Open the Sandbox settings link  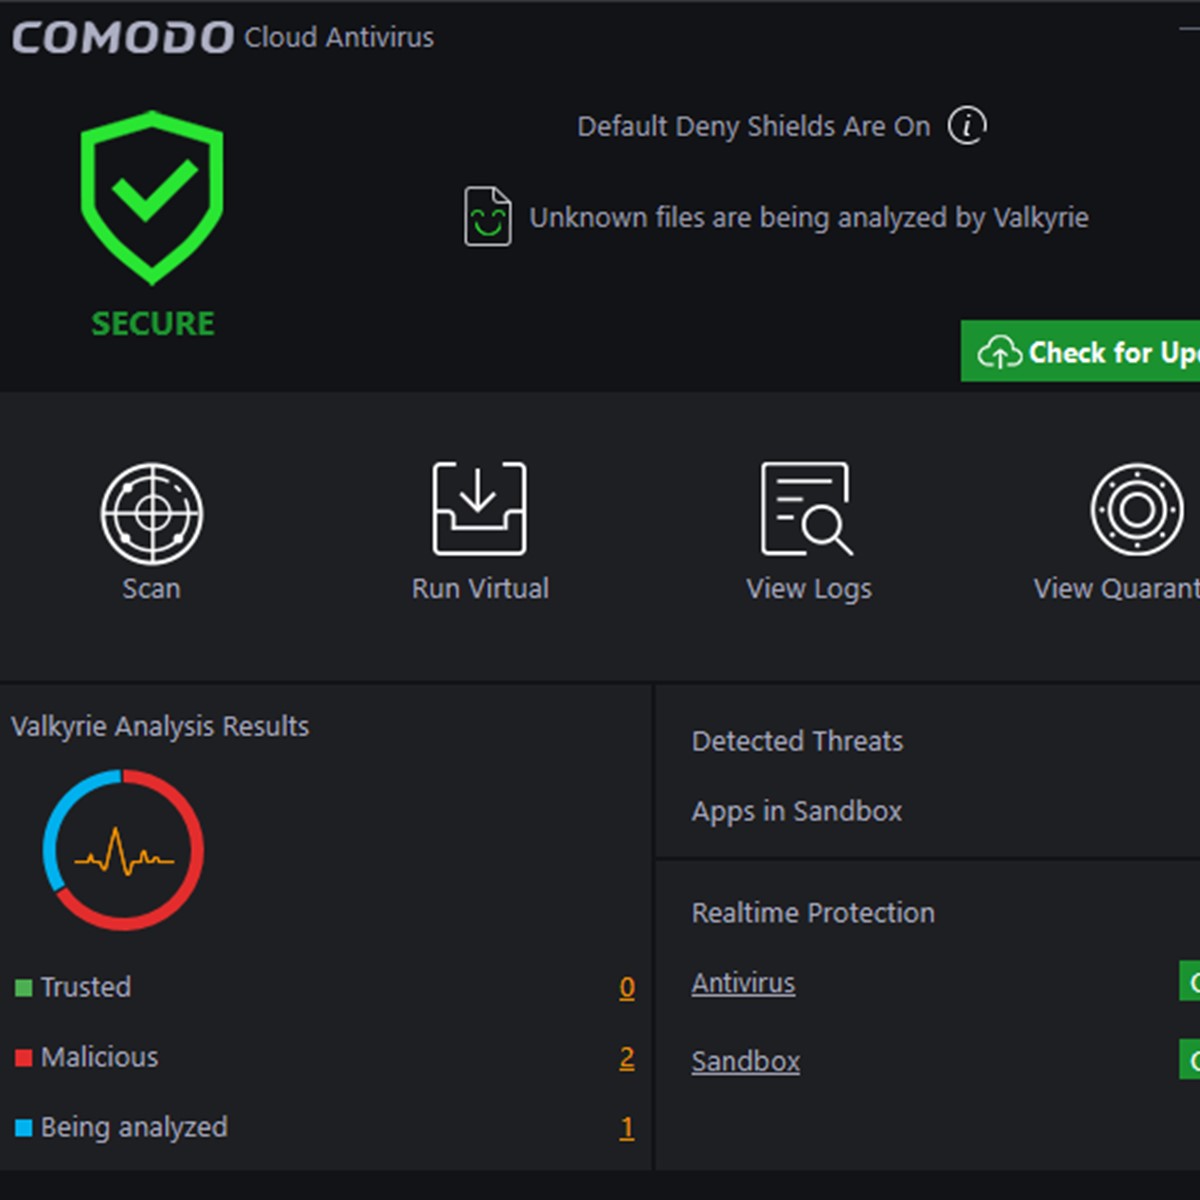[x=745, y=1061]
